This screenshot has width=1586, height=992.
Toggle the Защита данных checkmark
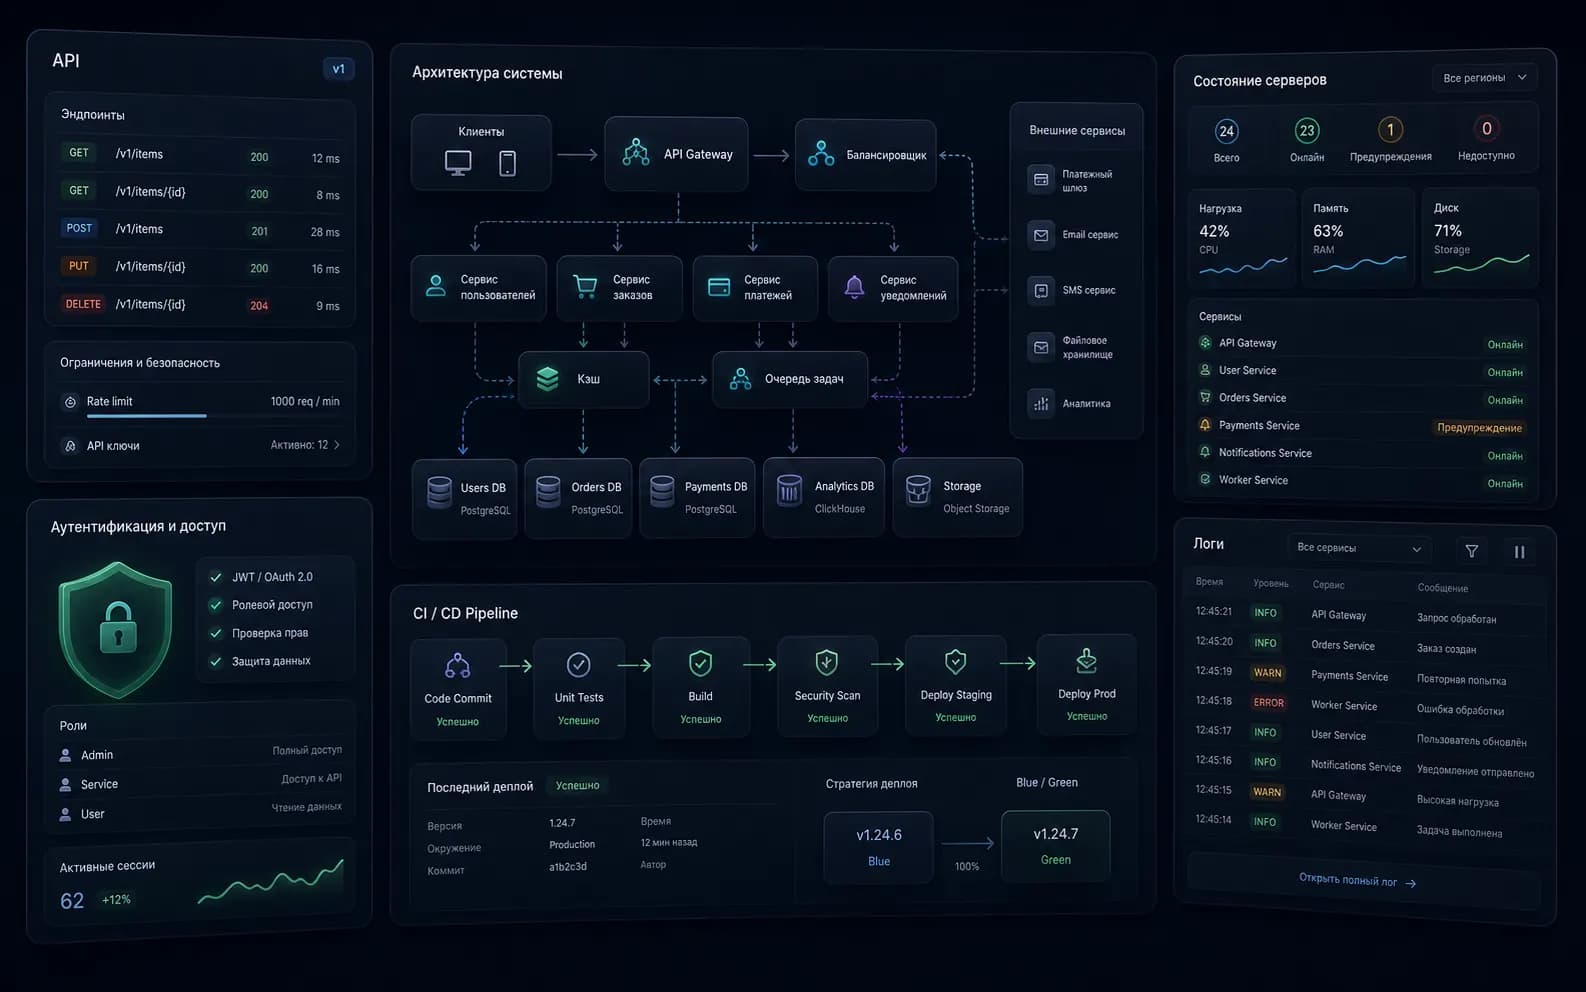tap(215, 661)
